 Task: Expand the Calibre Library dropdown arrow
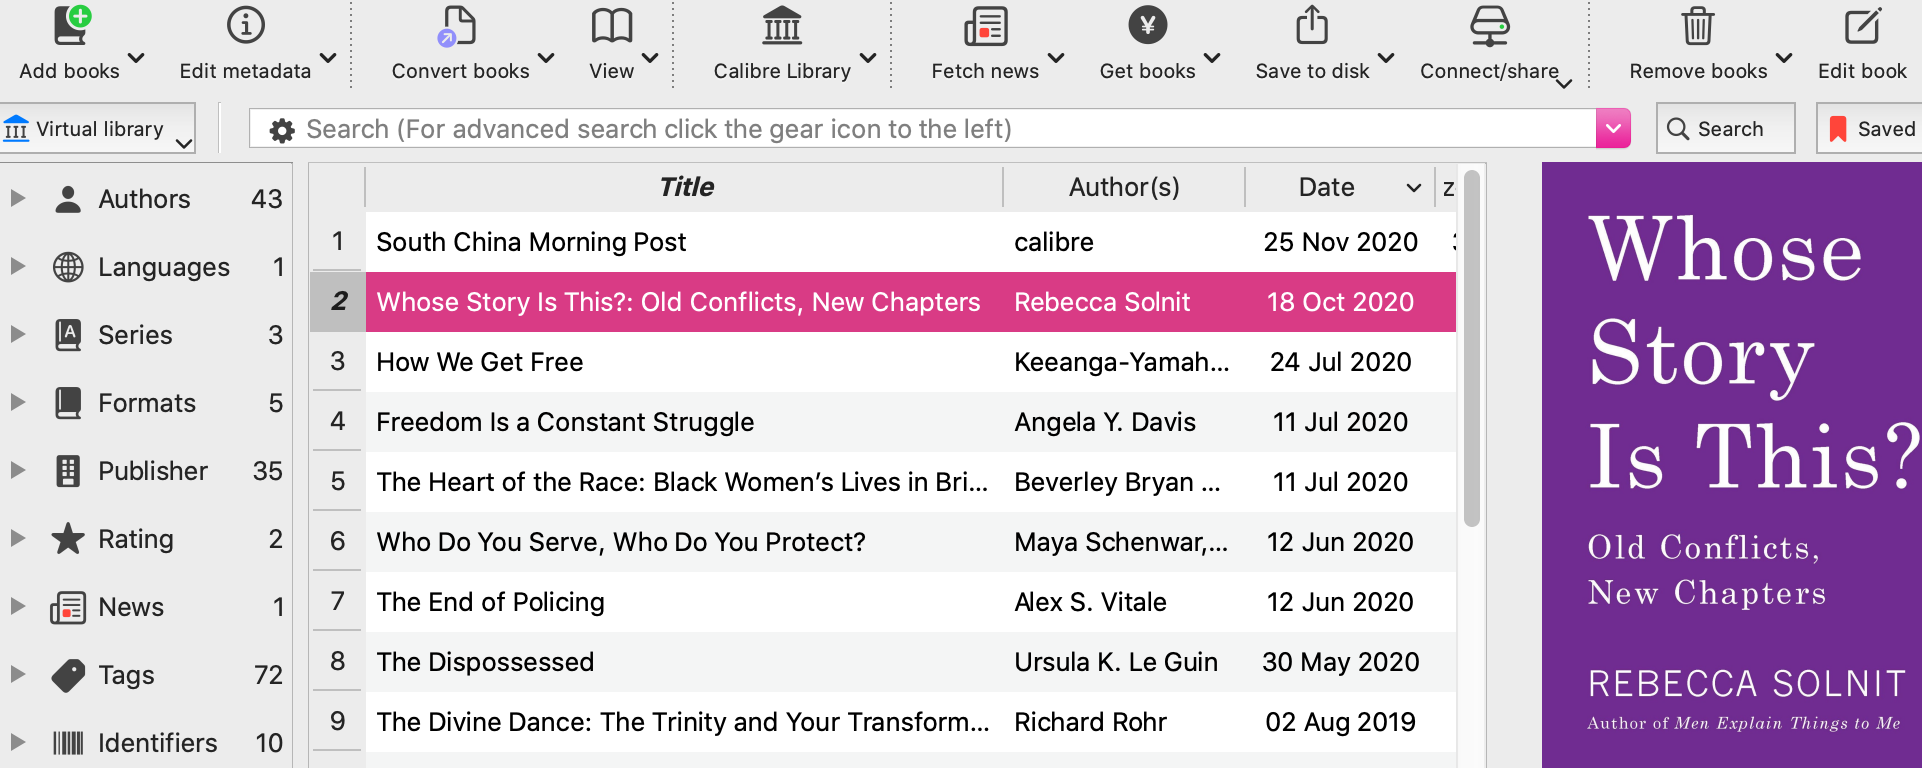point(868,58)
